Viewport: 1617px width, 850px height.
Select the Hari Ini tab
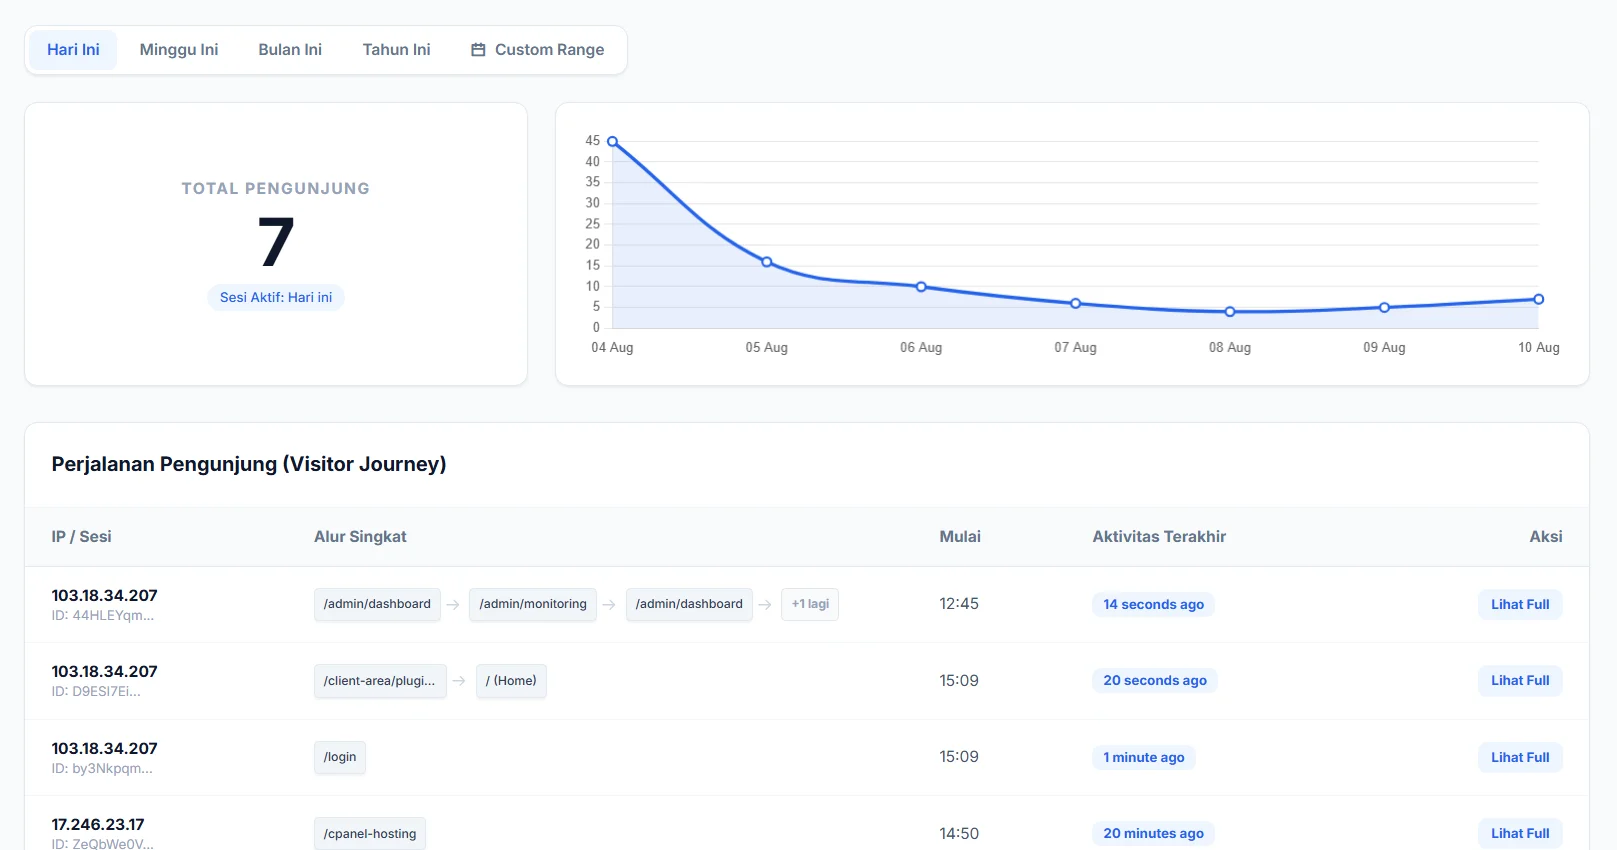[x=73, y=50]
